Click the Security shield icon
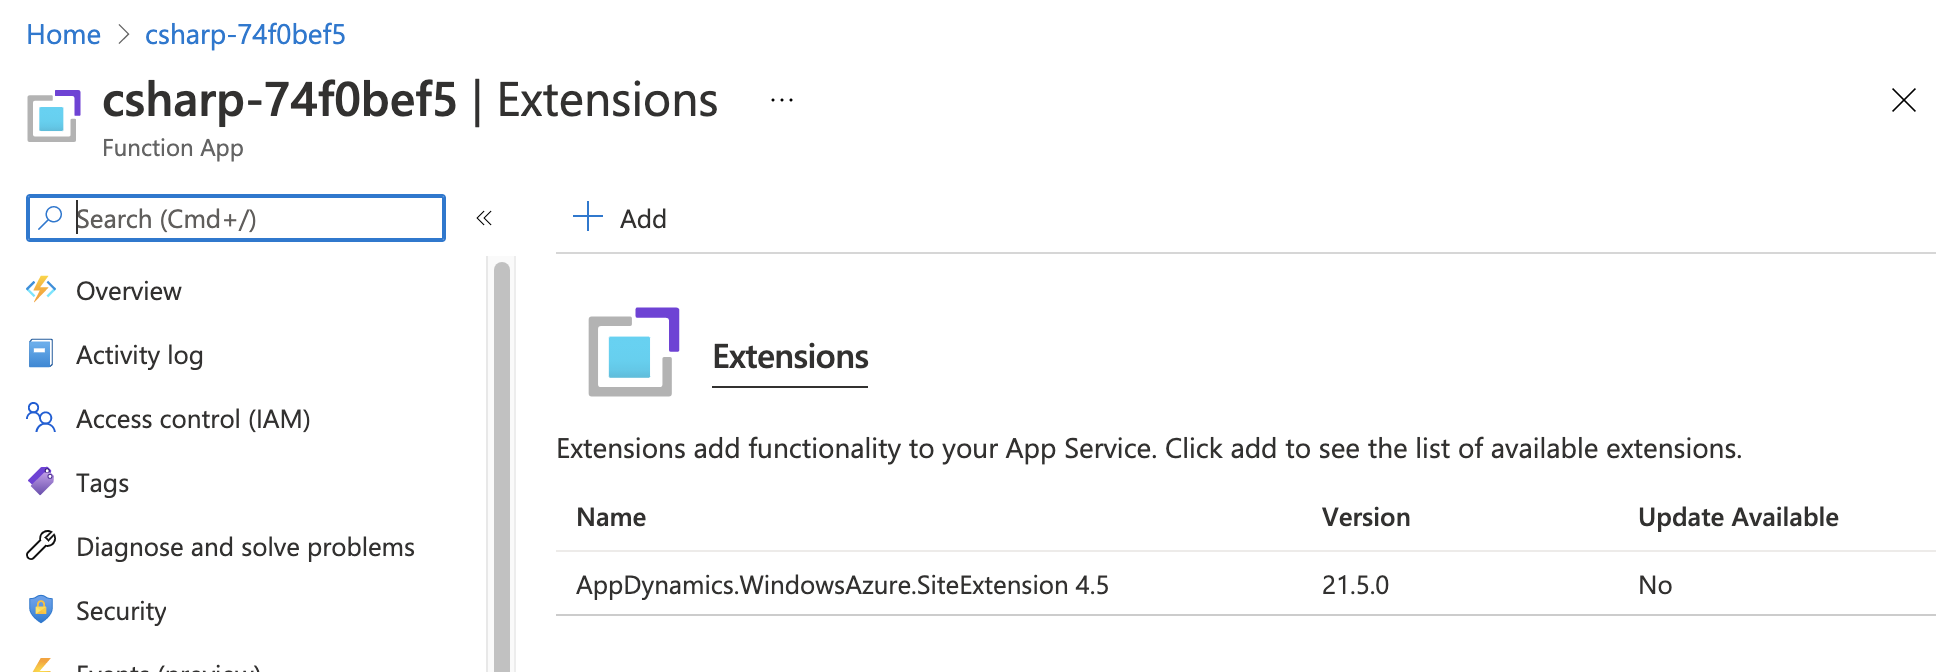 pyautogui.click(x=40, y=610)
